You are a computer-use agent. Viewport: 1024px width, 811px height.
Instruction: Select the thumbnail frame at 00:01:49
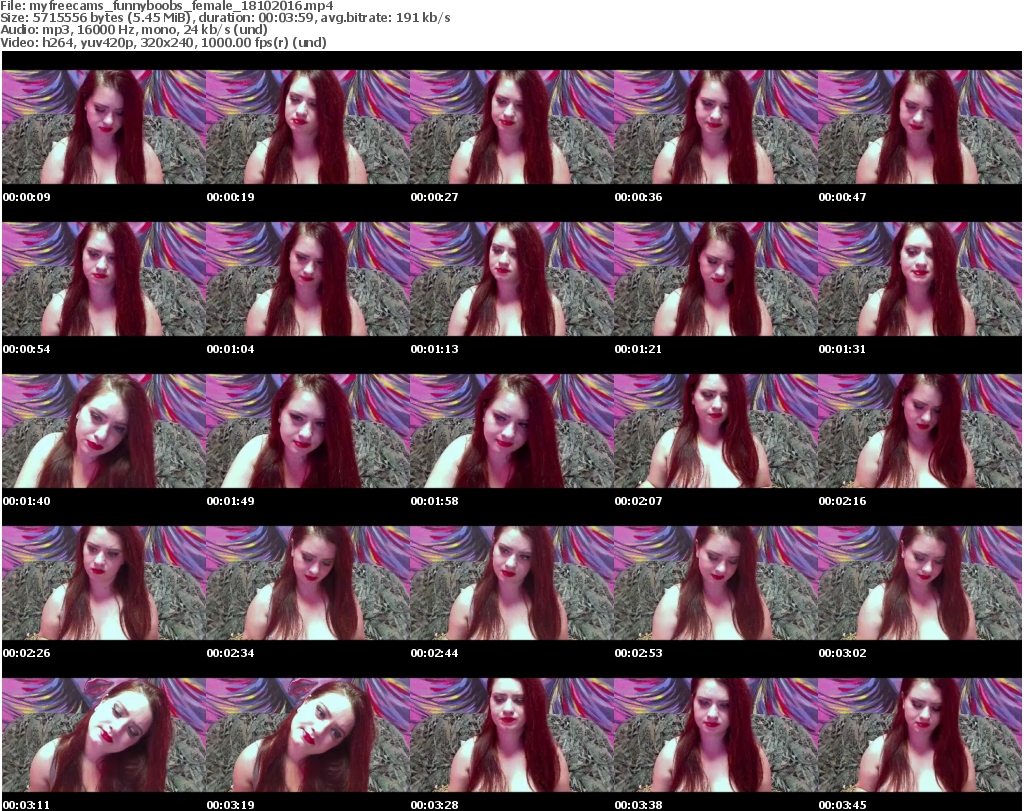tap(308, 432)
